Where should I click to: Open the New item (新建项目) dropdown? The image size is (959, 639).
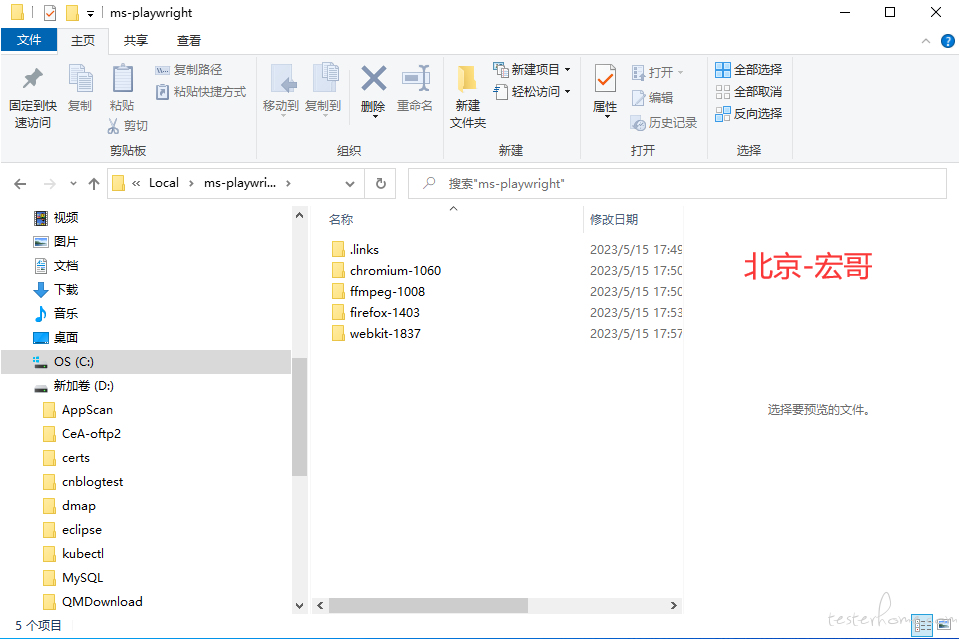[x=532, y=70]
